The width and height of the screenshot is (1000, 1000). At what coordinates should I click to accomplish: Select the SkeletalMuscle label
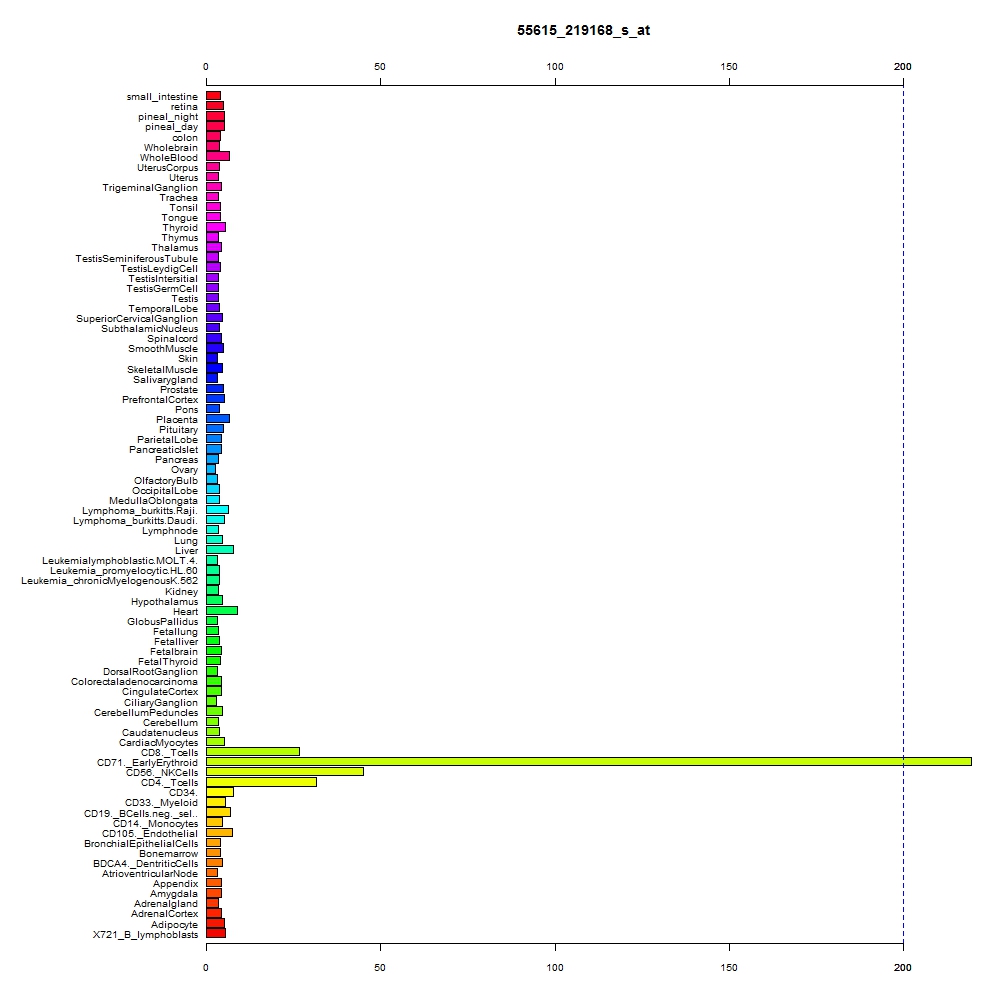(162, 370)
